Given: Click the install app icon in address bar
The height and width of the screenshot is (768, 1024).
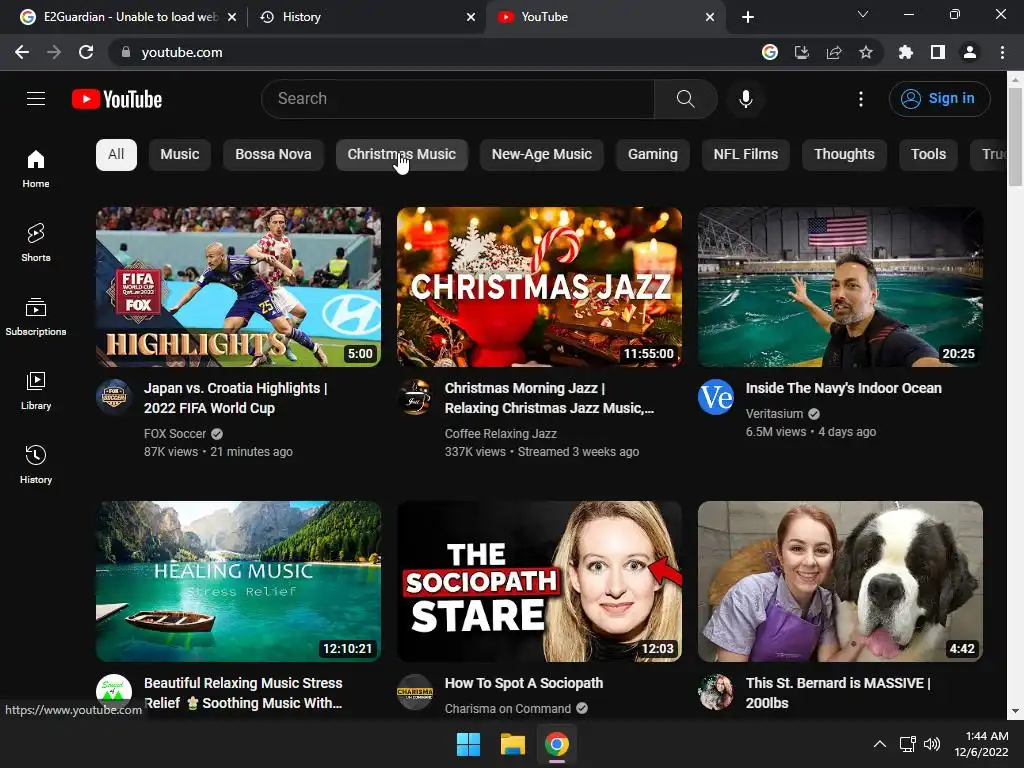Looking at the screenshot, I should tap(802, 52).
